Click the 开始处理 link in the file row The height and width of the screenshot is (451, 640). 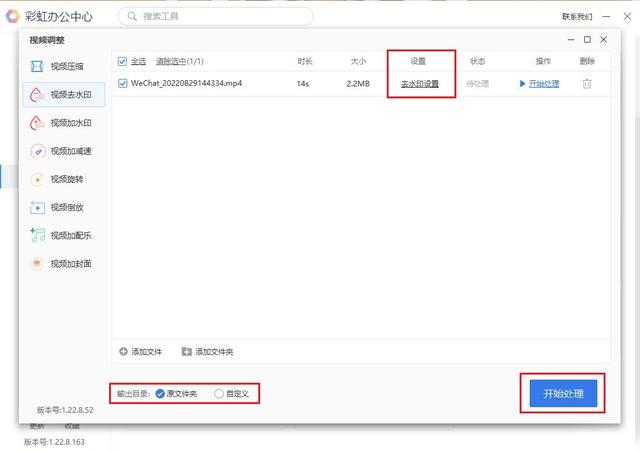point(544,84)
